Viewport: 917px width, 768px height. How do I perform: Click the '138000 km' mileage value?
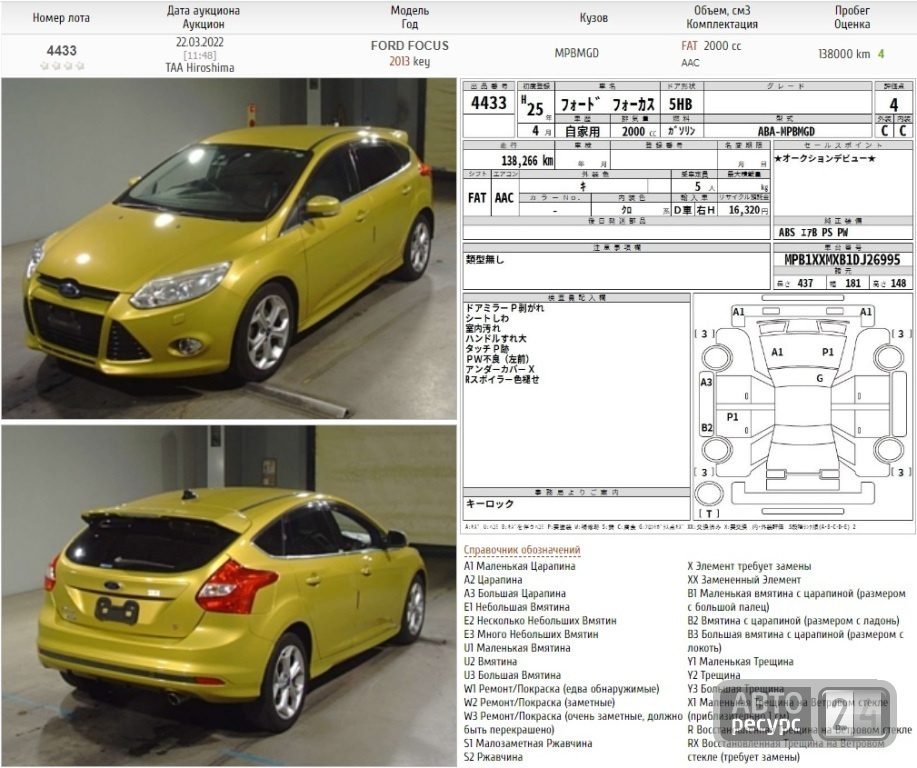point(844,54)
